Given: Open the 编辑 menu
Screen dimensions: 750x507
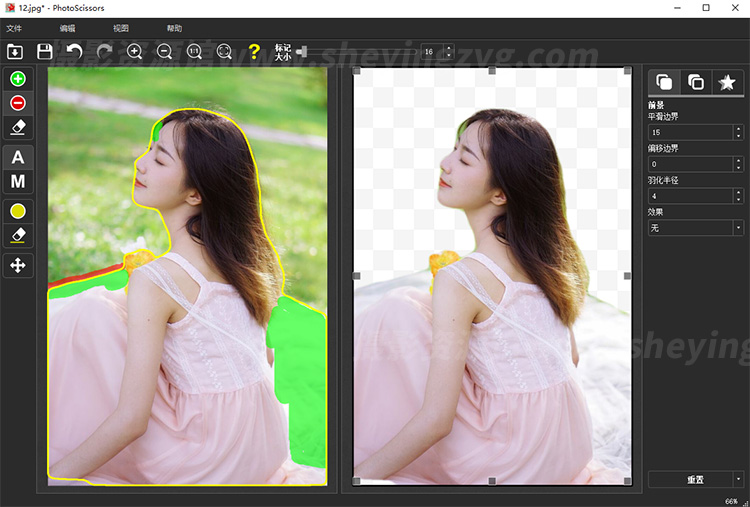Looking at the screenshot, I should 67,28.
